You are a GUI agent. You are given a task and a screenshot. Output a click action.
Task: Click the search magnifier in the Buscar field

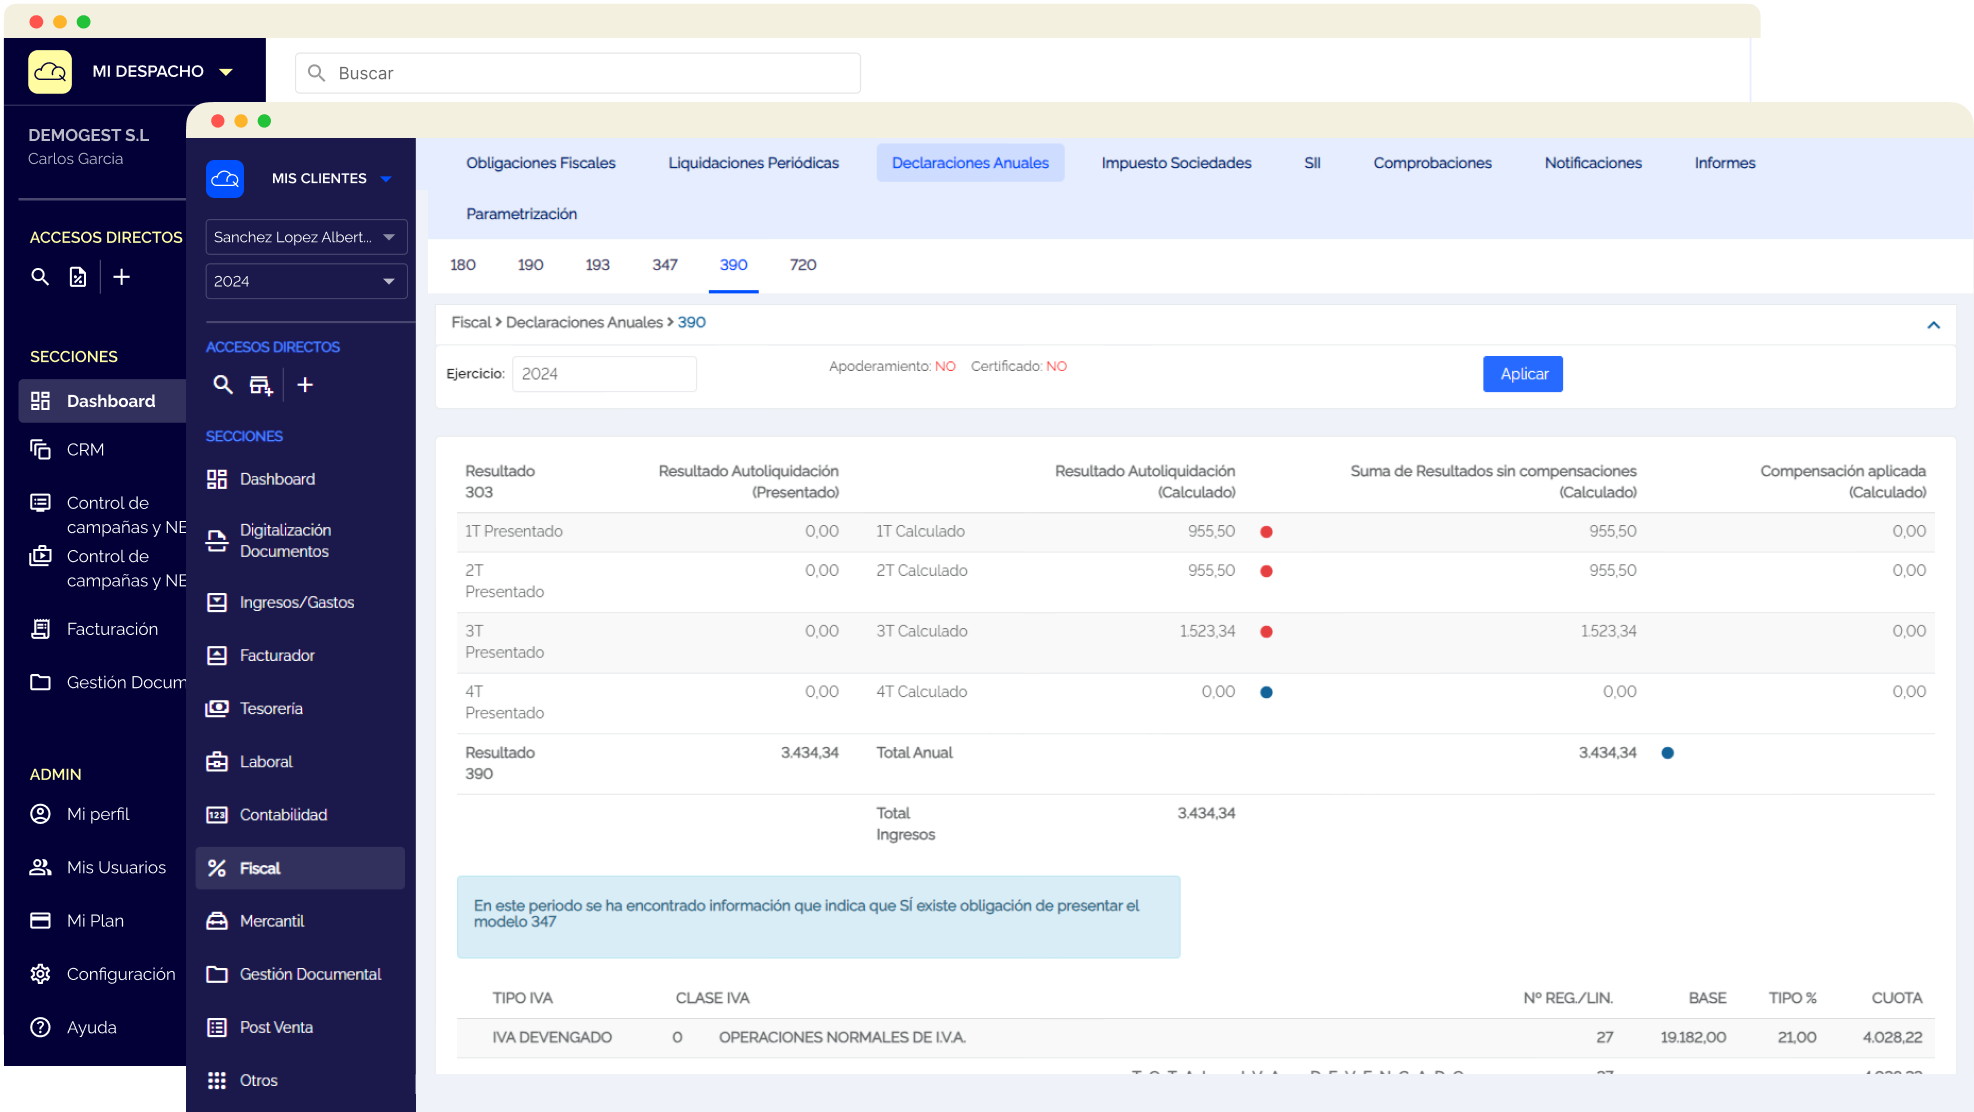[316, 73]
